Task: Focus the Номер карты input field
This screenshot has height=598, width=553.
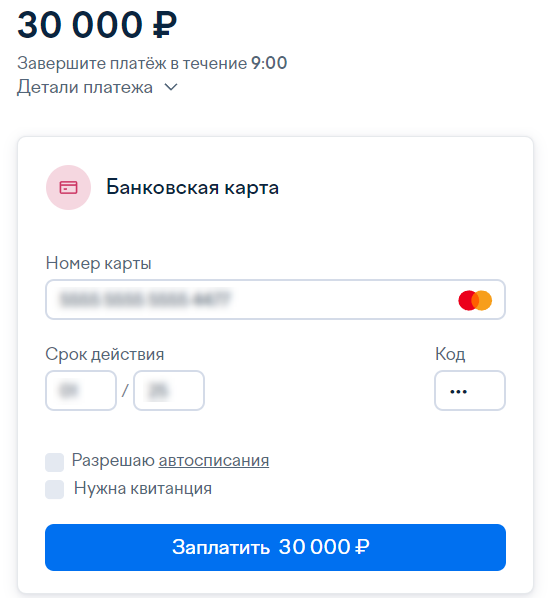Action: [275, 299]
